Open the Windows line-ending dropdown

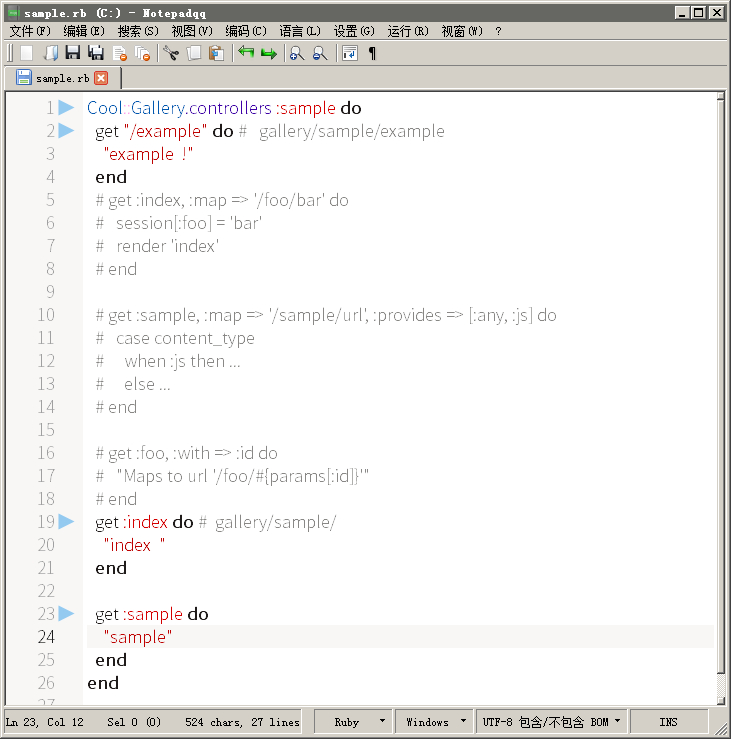tap(434, 722)
